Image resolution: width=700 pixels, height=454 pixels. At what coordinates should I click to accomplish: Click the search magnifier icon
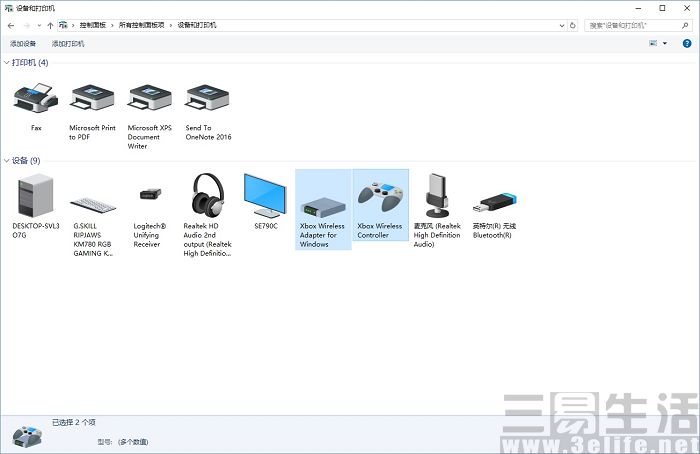point(685,25)
